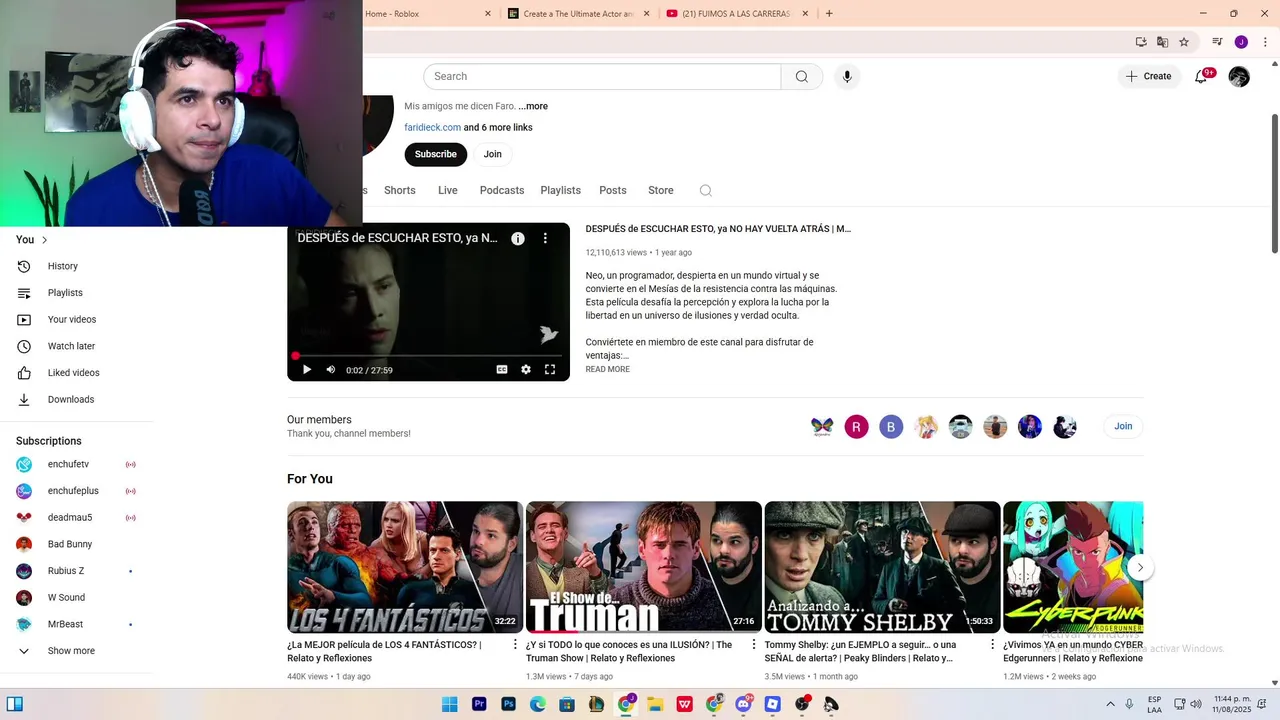Click the Join button beside Subscribe

tap(492, 154)
